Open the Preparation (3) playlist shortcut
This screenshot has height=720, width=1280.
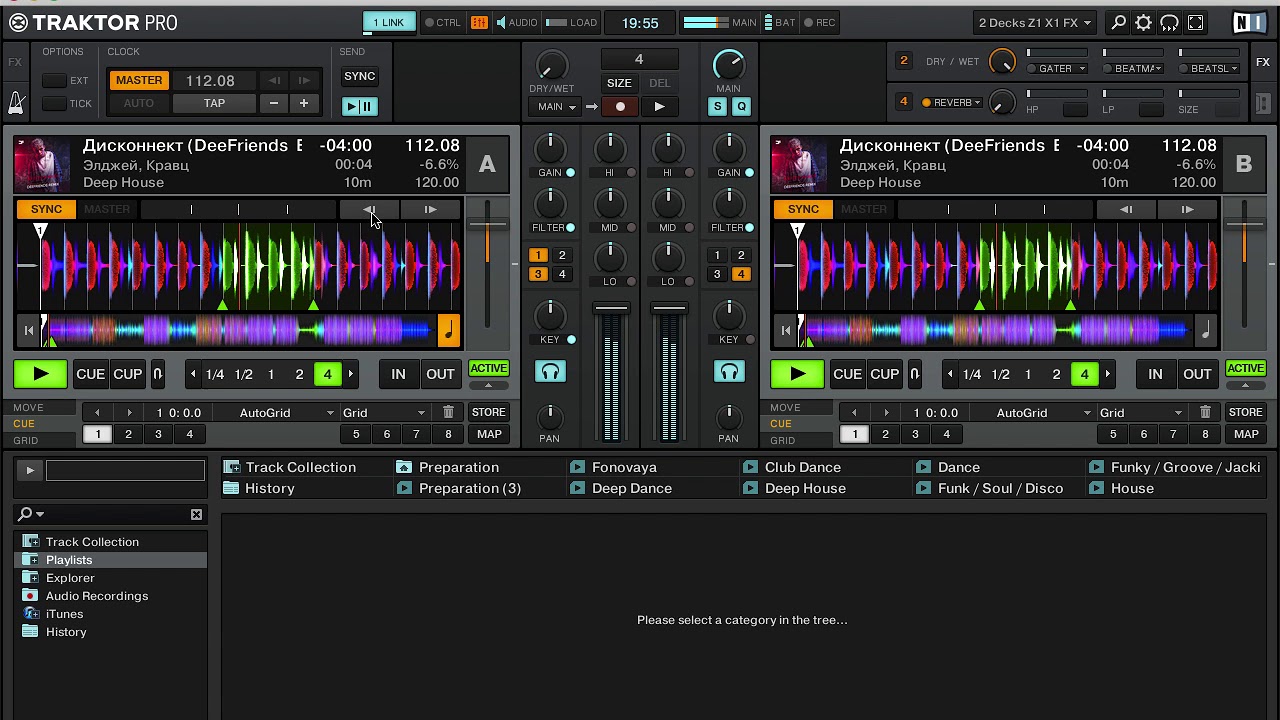pyautogui.click(x=470, y=488)
